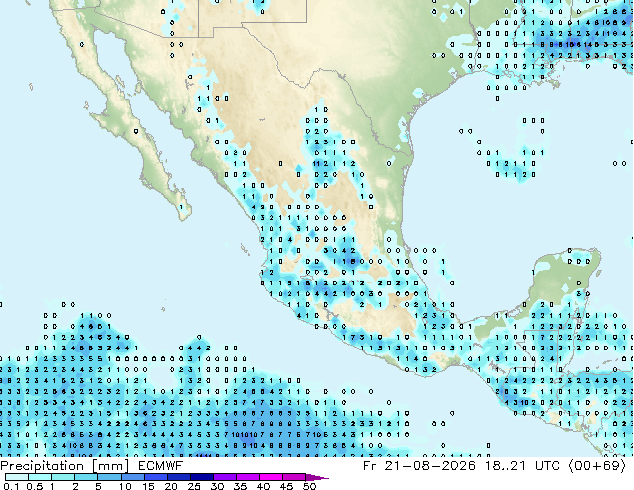Click the '50' legend scale value

pyautogui.click(x=310, y=486)
